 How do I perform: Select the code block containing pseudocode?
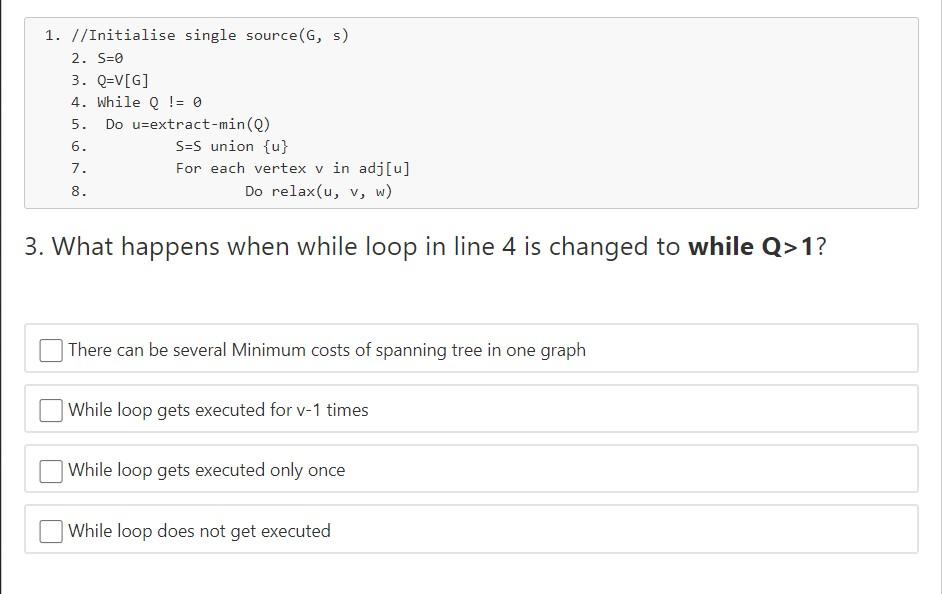(x=470, y=112)
